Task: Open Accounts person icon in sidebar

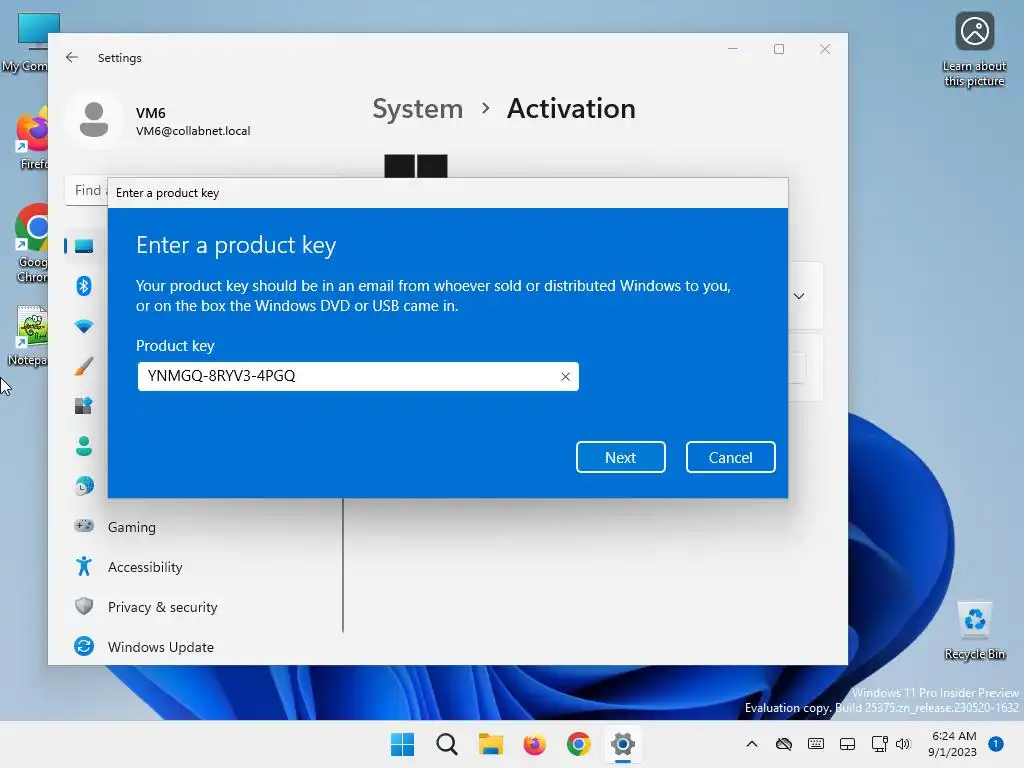Action: [x=84, y=446]
